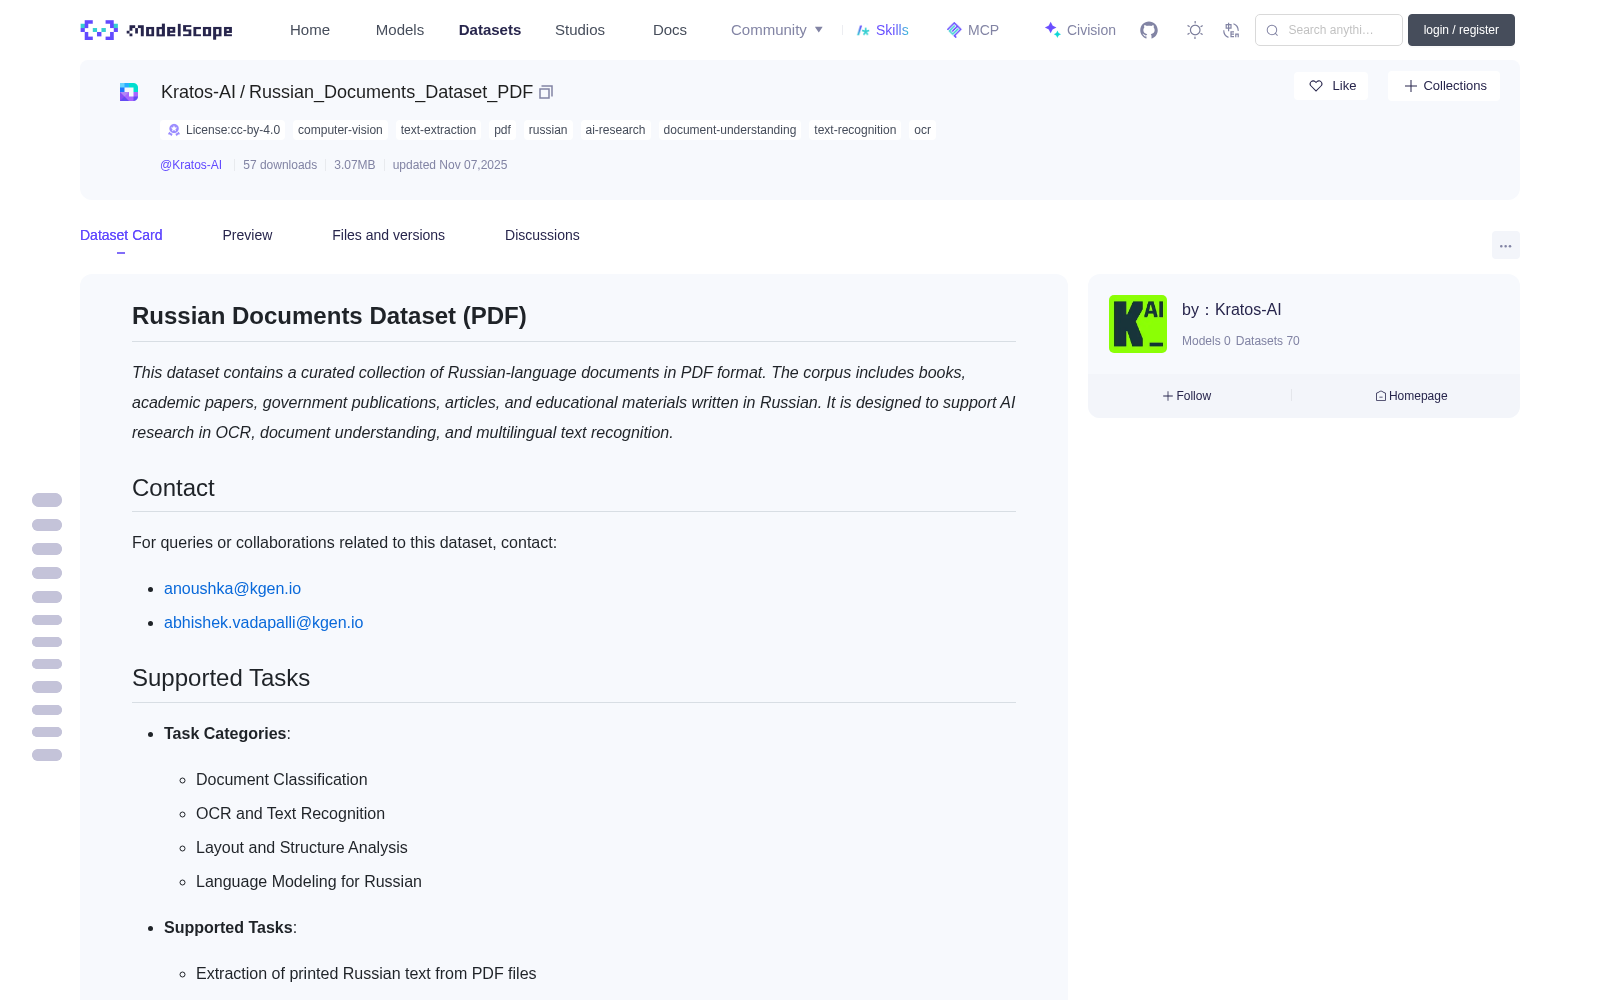1600x1000 pixels.
Task: Open Kratos-AI Homepage link
Action: click(1411, 396)
